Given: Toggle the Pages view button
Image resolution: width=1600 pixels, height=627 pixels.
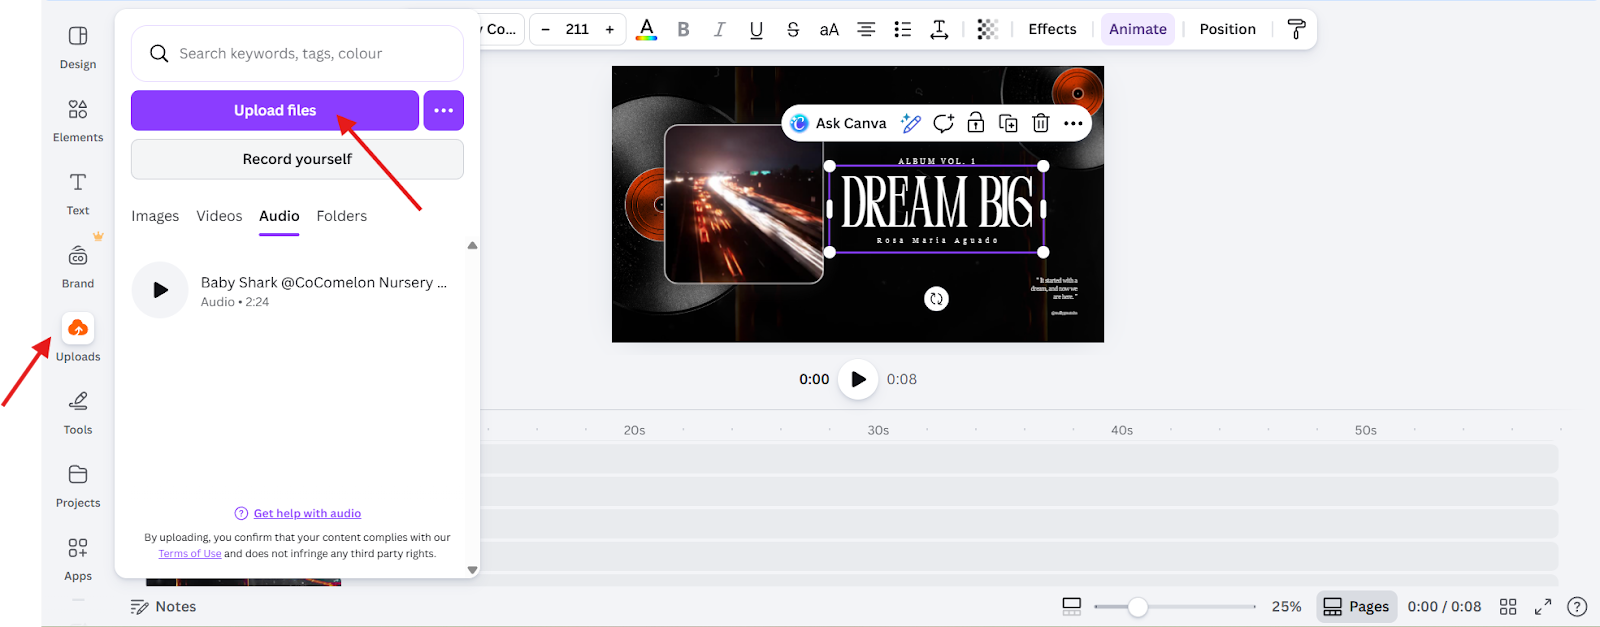Looking at the screenshot, I should click(1356, 607).
